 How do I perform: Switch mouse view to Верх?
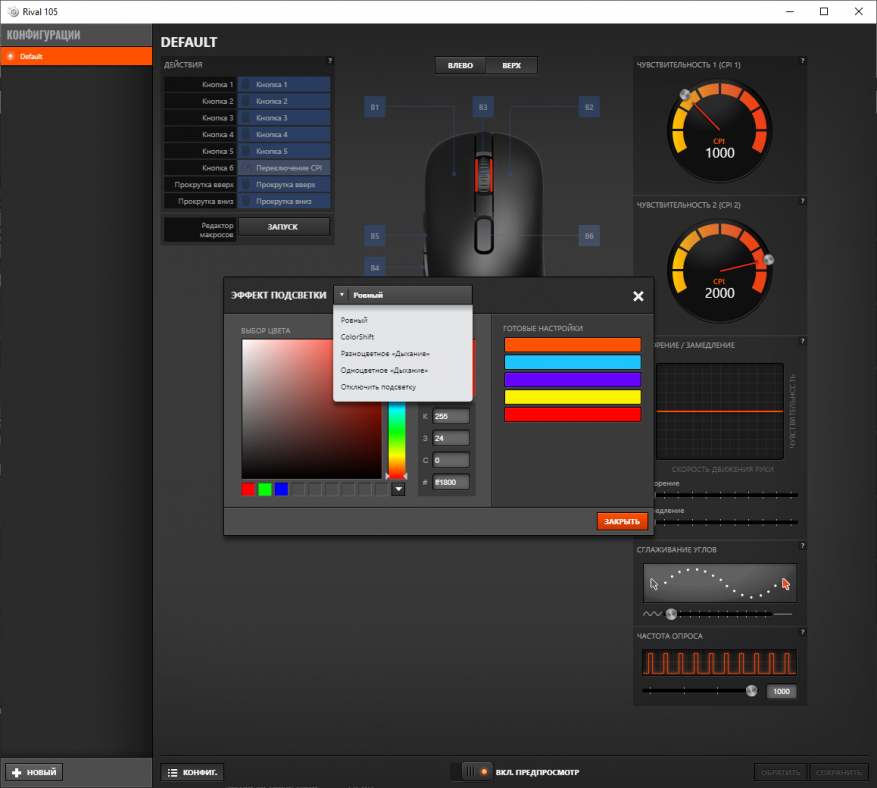(512, 65)
